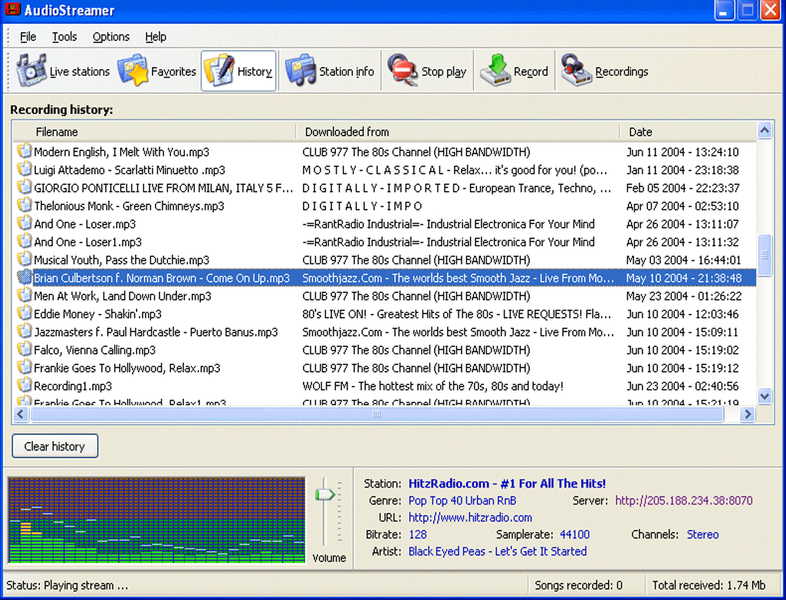Click the Volume slider handle

point(325,495)
